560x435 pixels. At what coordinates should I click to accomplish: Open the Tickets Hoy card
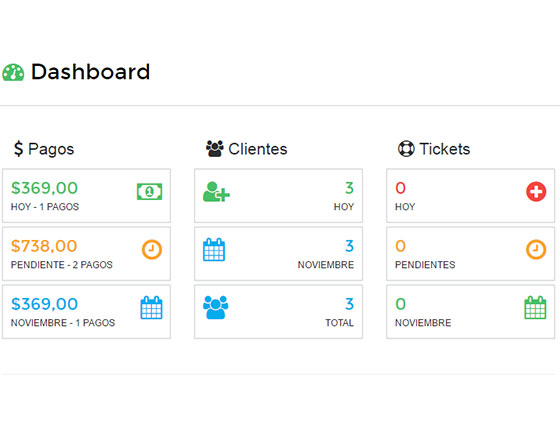tap(470, 196)
